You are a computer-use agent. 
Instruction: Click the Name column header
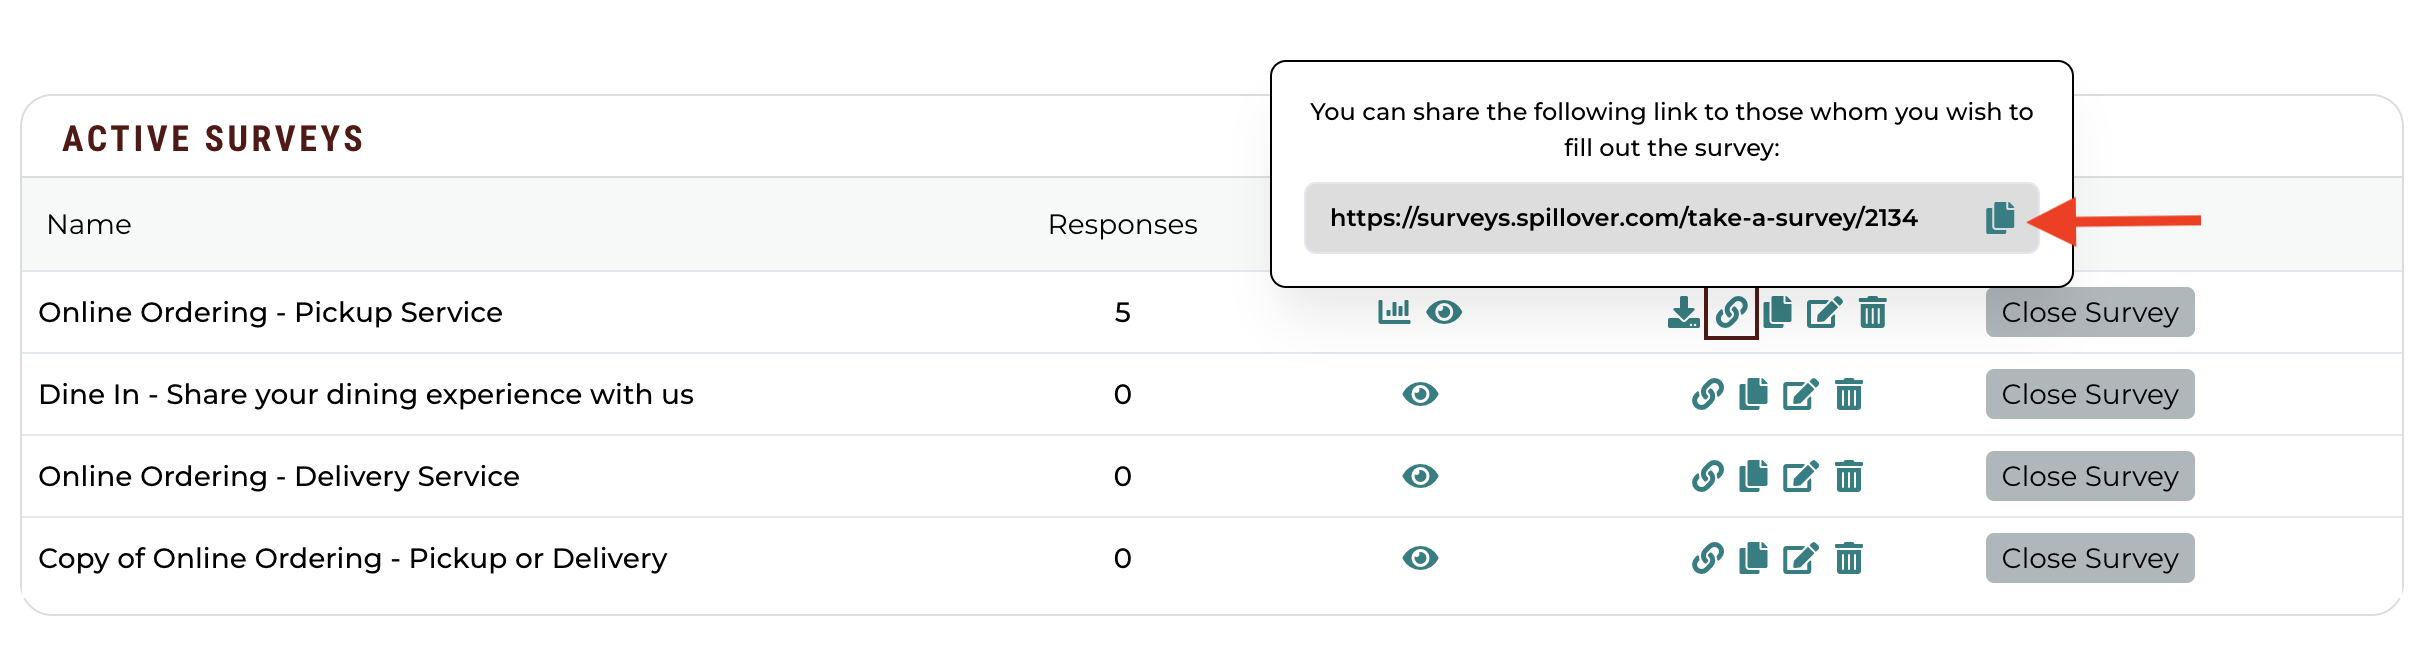pos(89,224)
